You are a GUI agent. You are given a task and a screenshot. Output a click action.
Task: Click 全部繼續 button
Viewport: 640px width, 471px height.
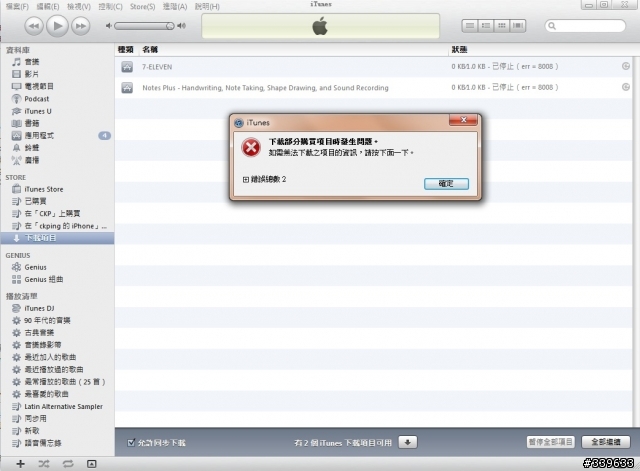[606, 442]
